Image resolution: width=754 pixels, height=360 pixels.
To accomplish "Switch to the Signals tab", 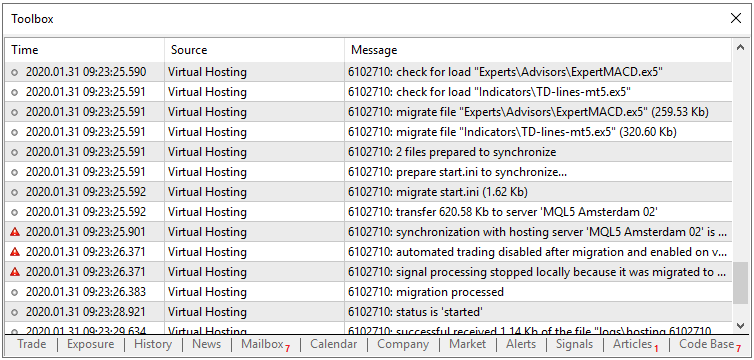I will tap(574, 344).
